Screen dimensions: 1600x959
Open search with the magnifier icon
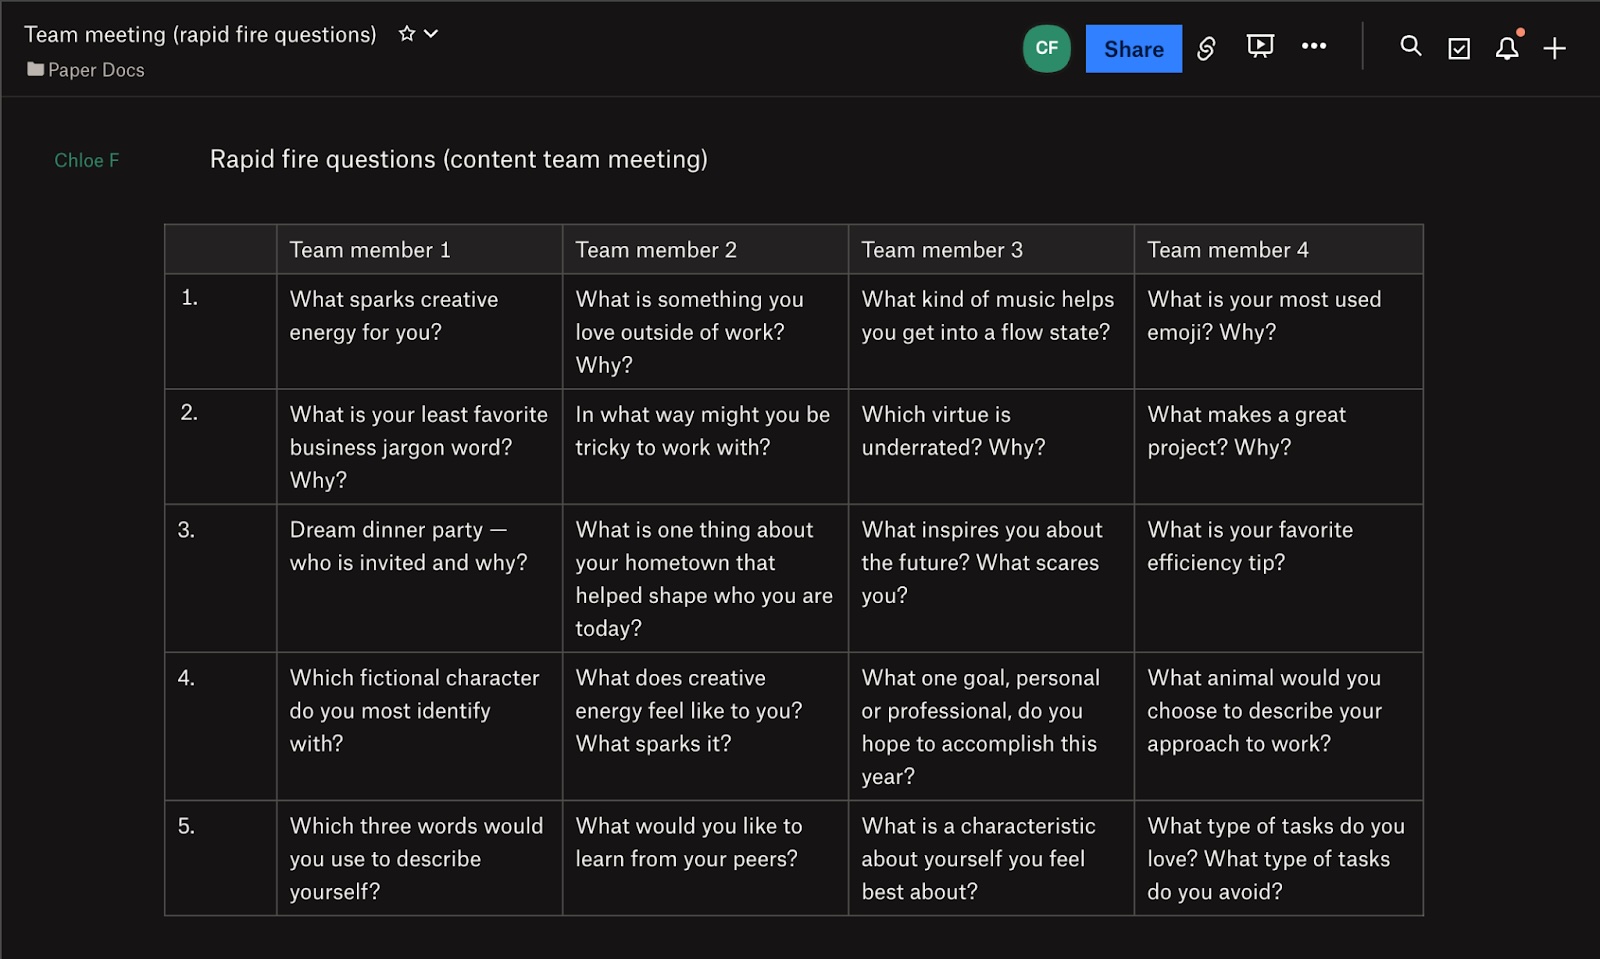point(1410,47)
